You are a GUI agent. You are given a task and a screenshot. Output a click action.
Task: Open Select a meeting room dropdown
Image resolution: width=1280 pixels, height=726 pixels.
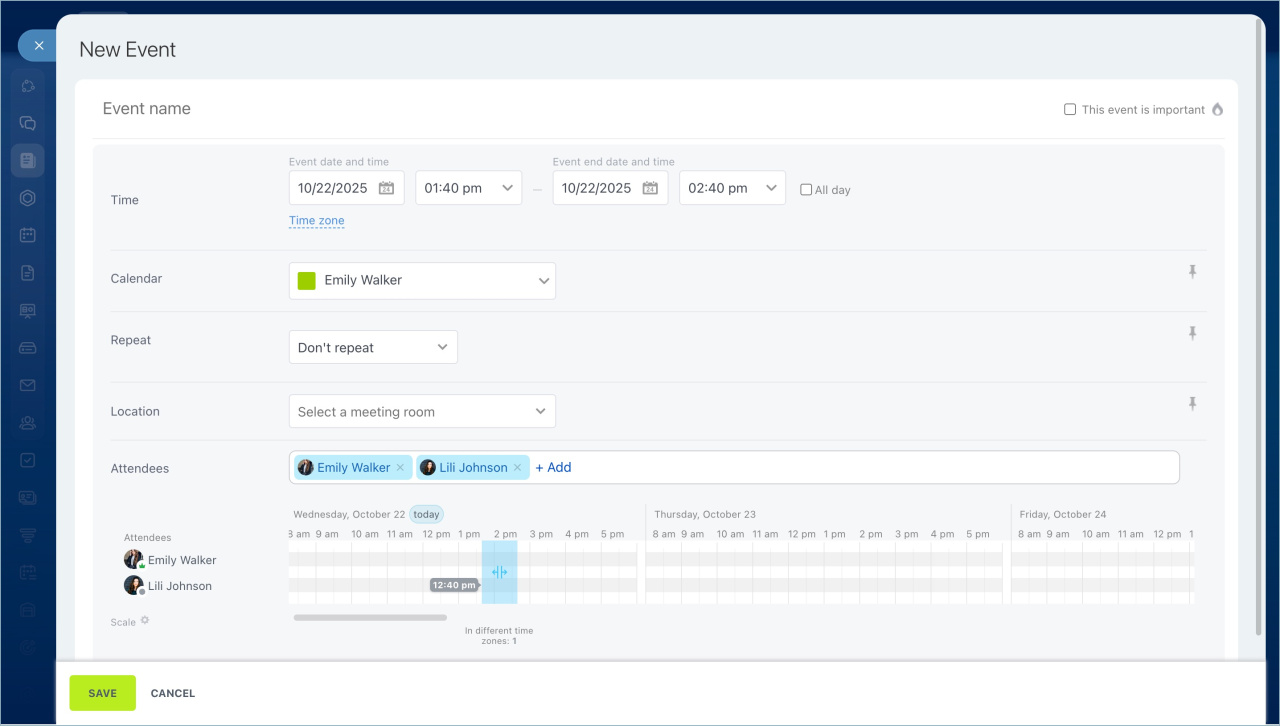point(421,412)
